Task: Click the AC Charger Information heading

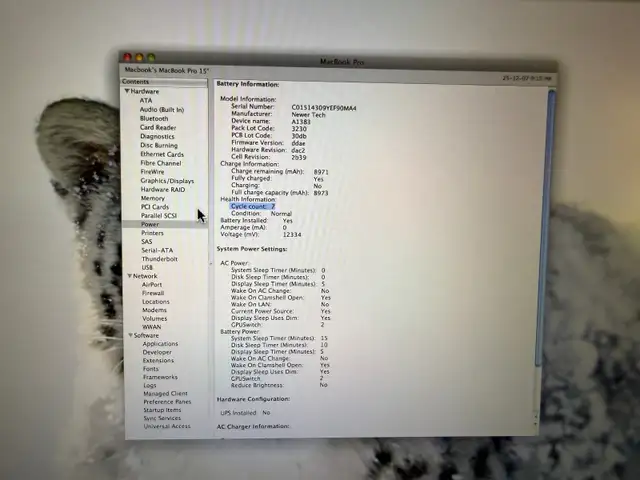Action: (x=253, y=427)
